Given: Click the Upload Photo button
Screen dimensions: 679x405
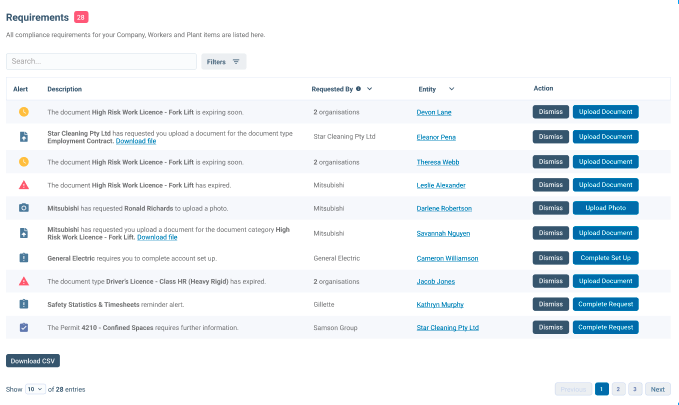Looking at the screenshot, I should click(x=605, y=208).
